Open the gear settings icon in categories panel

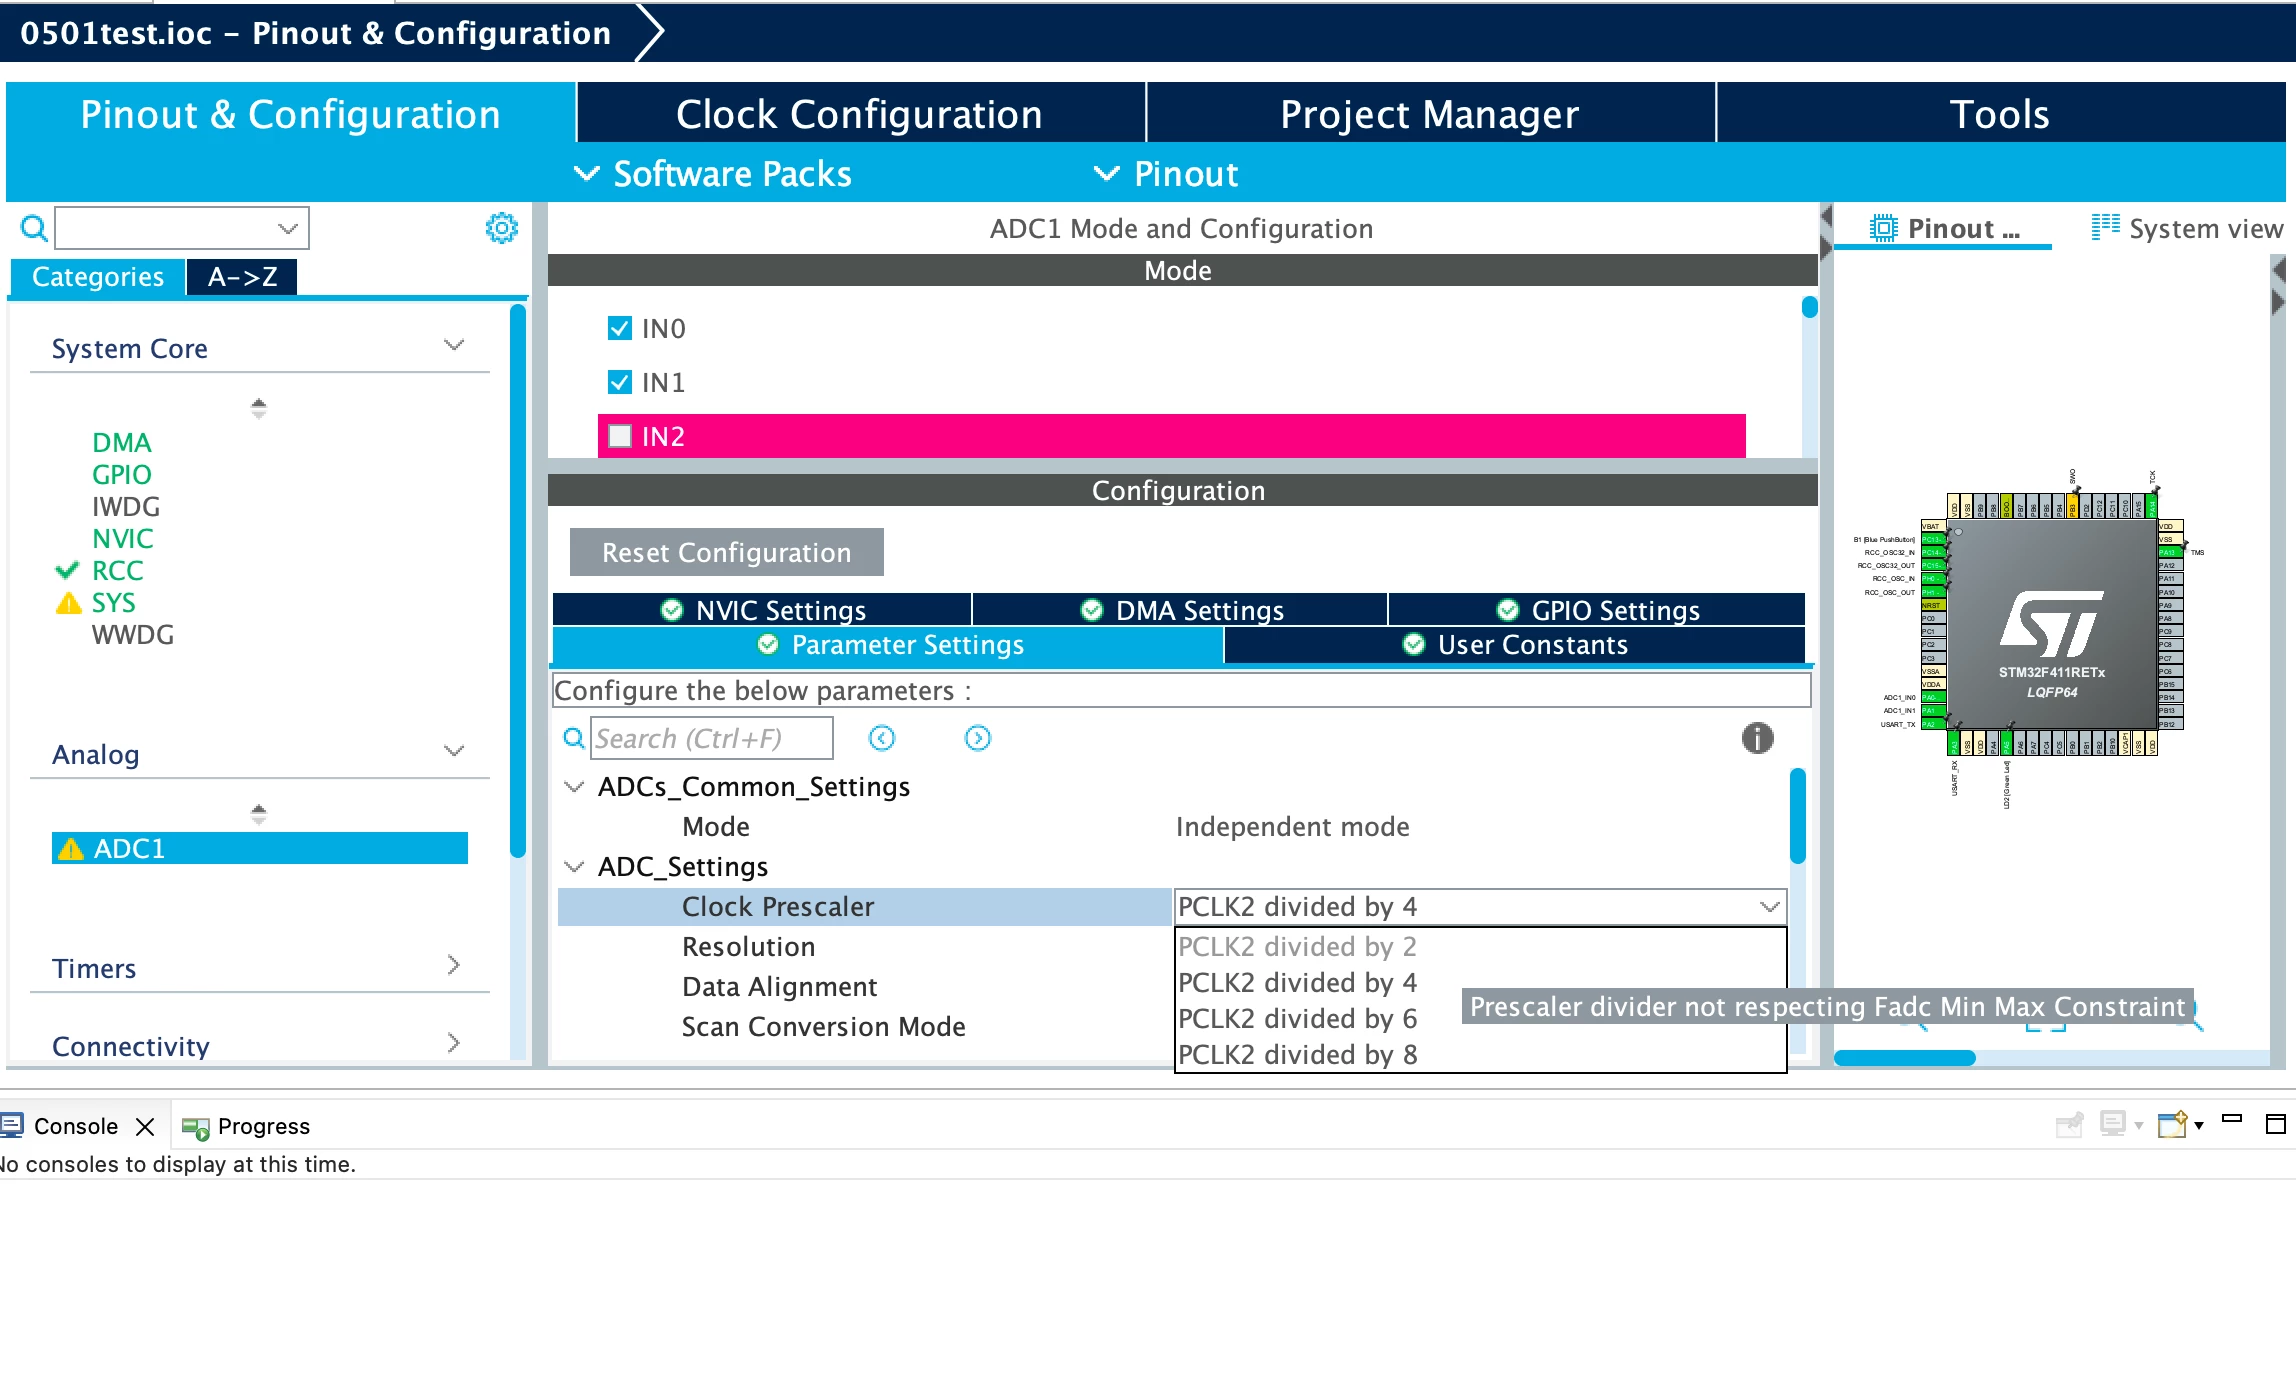(x=502, y=228)
